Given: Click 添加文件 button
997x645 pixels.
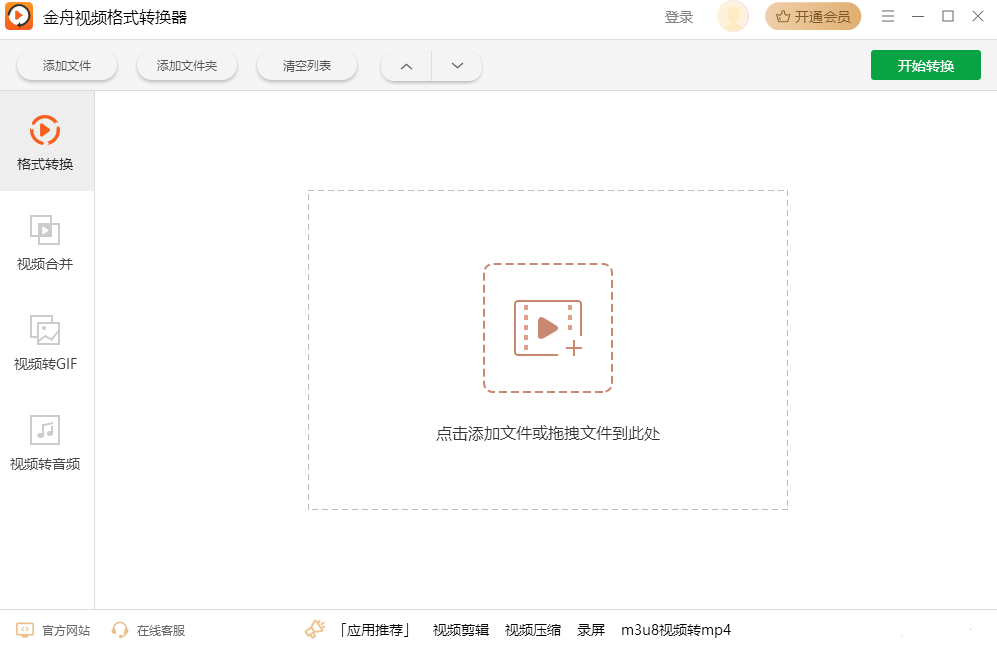Looking at the screenshot, I should point(67,66).
